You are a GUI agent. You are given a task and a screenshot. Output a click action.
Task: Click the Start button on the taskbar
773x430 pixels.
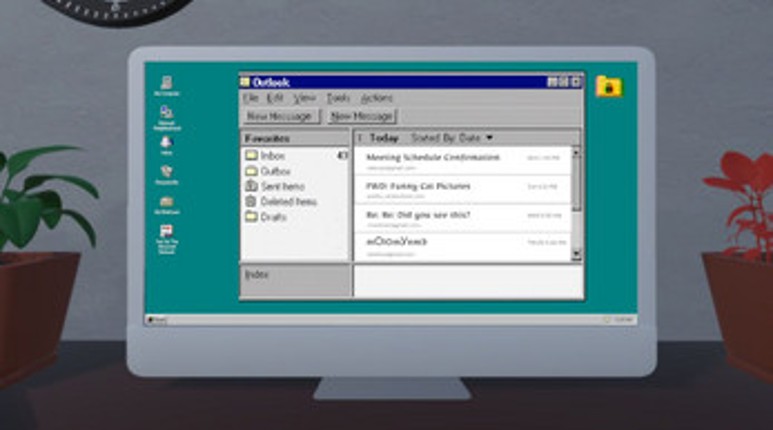157,319
